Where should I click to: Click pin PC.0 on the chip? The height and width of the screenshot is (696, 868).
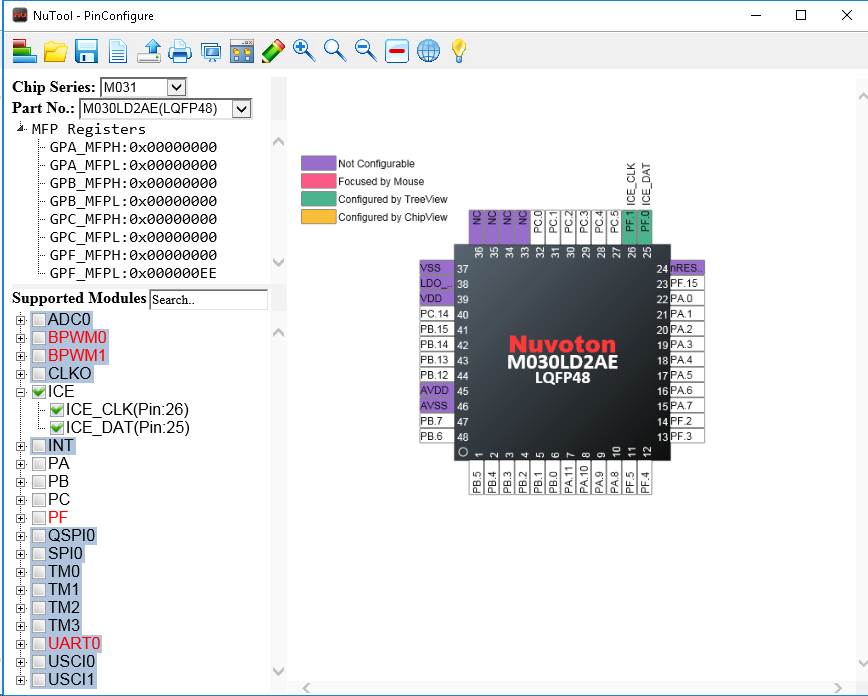coord(538,226)
